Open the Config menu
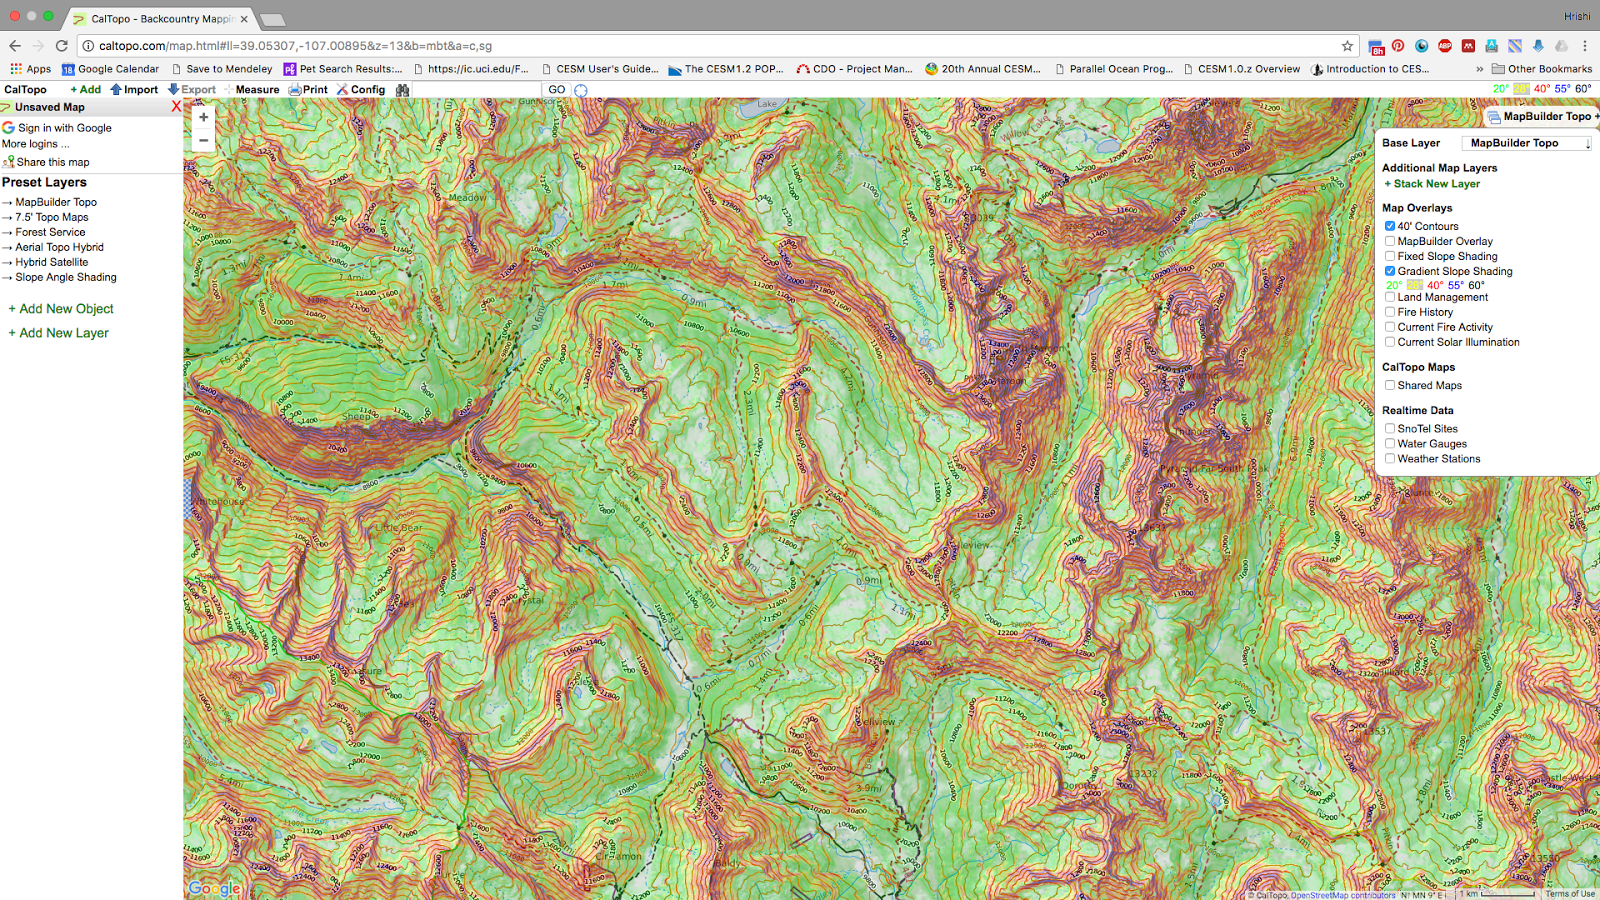Screen dimensions: 1600x900 pyautogui.click(x=361, y=90)
